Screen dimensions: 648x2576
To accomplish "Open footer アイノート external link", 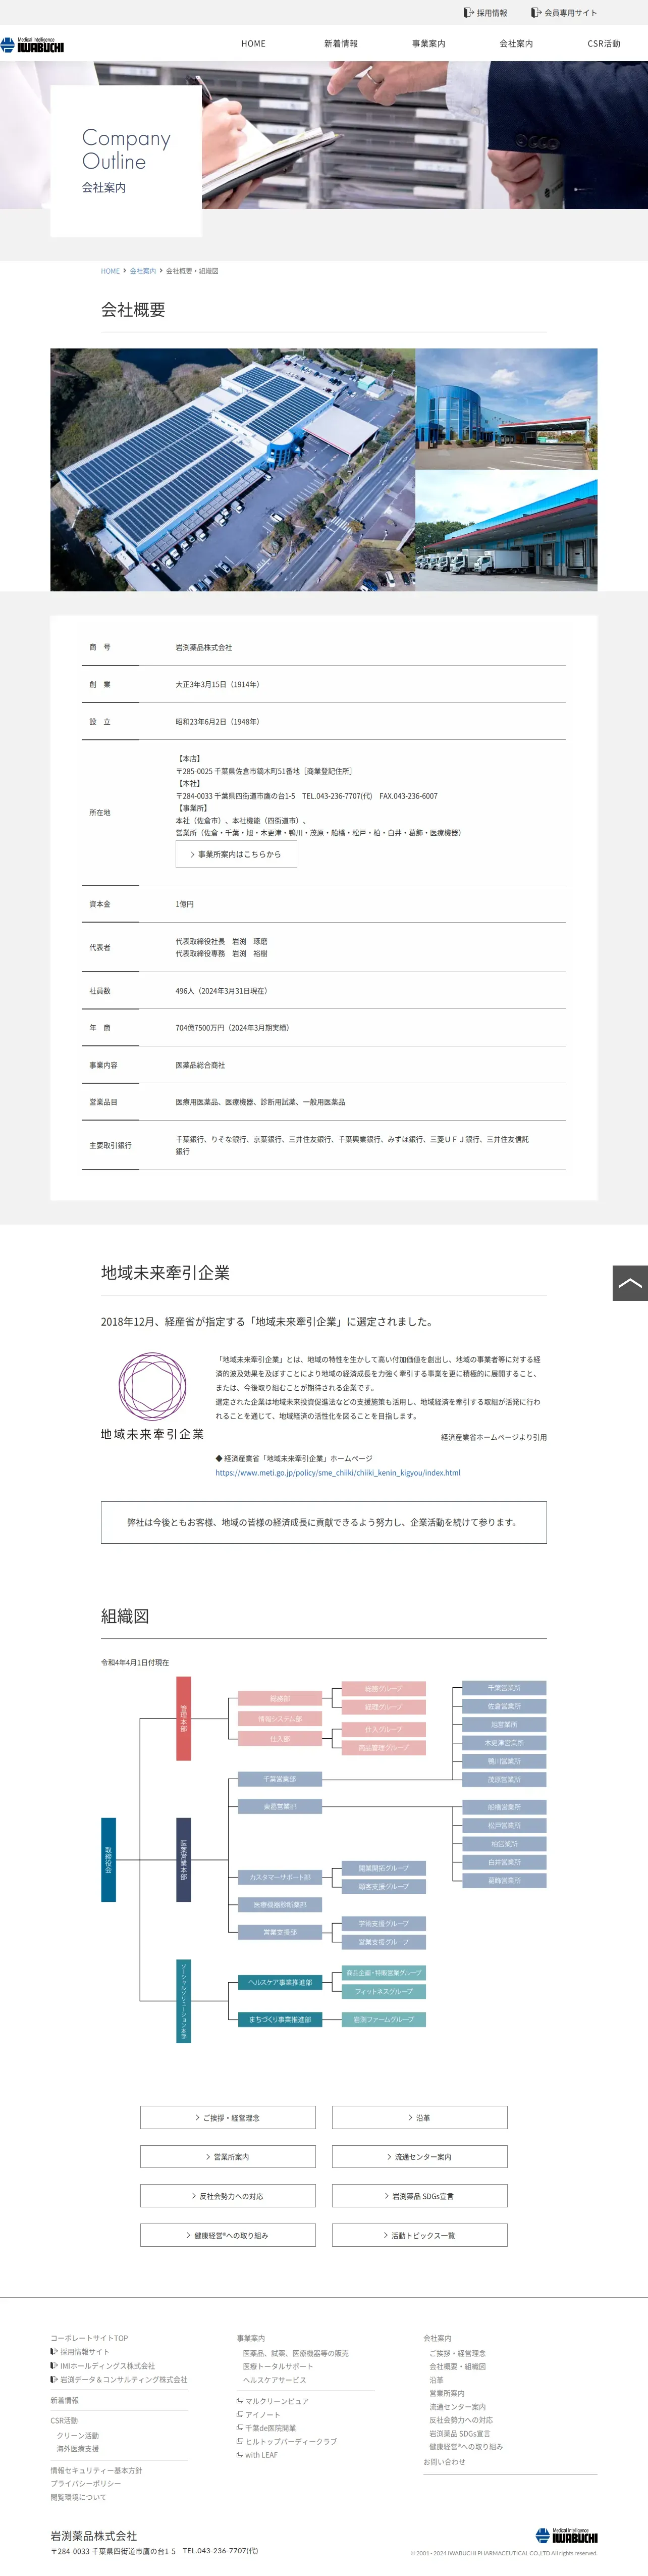I will pos(262,2415).
